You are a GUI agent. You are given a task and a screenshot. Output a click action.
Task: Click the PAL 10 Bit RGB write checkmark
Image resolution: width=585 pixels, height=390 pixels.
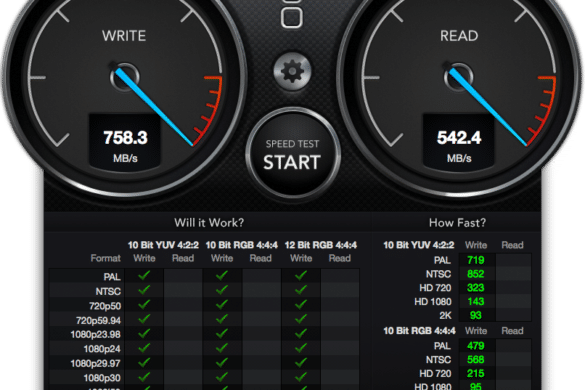pyautogui.click(x=222, y=275)
